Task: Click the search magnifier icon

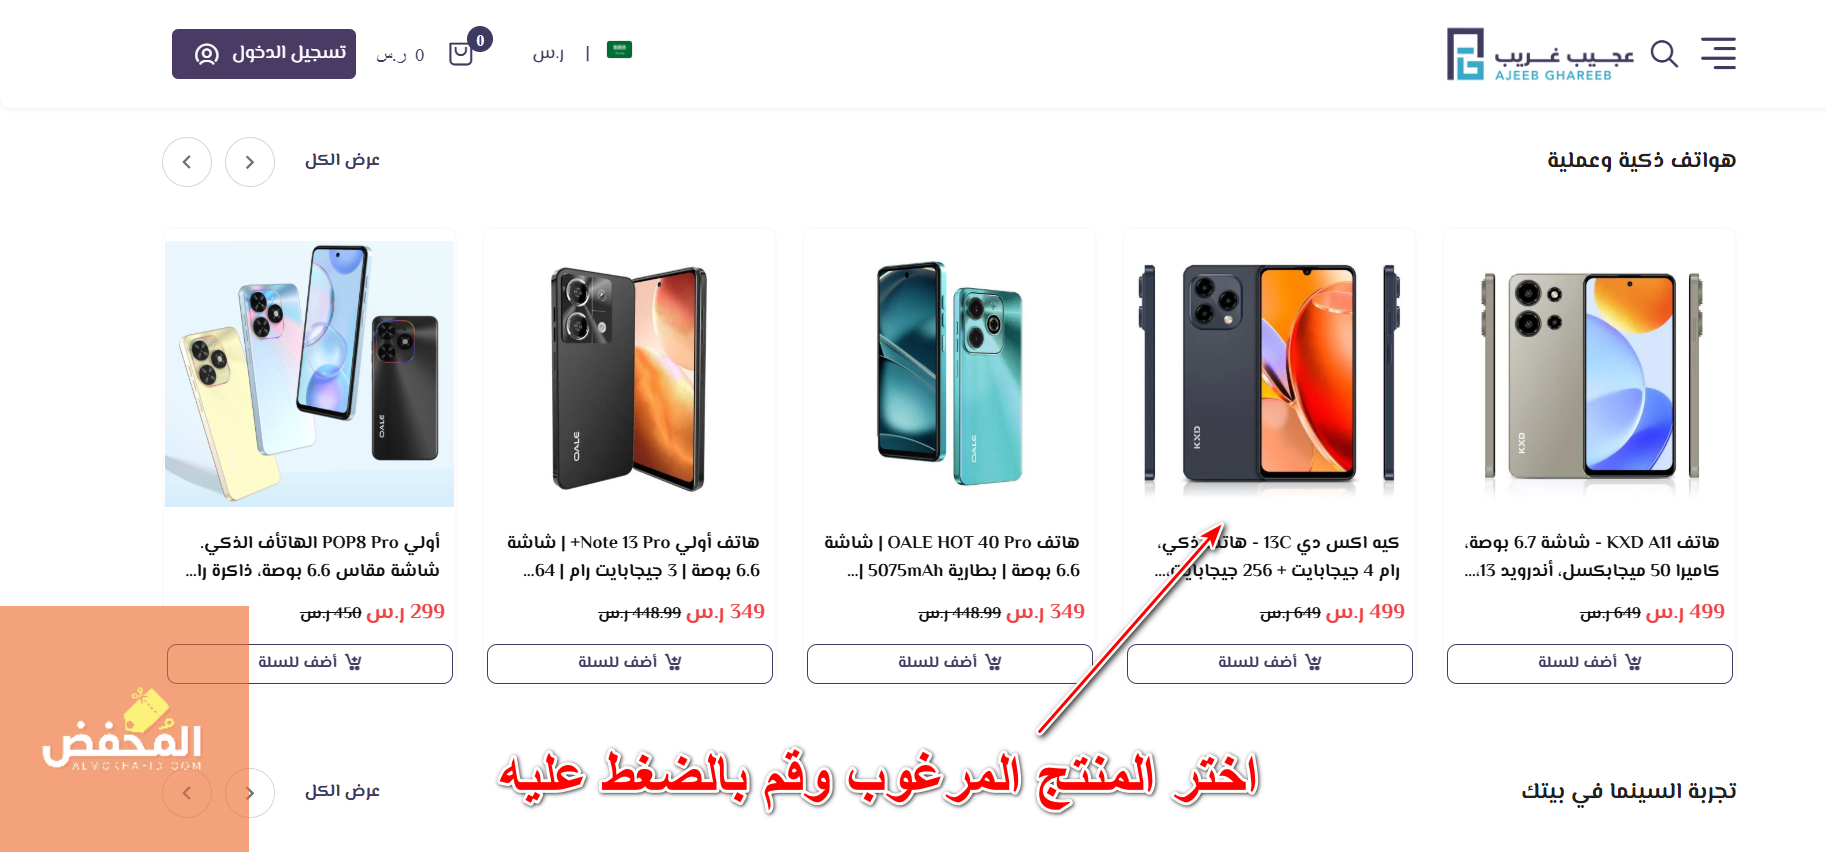Action: click(x=1664, y=54)
